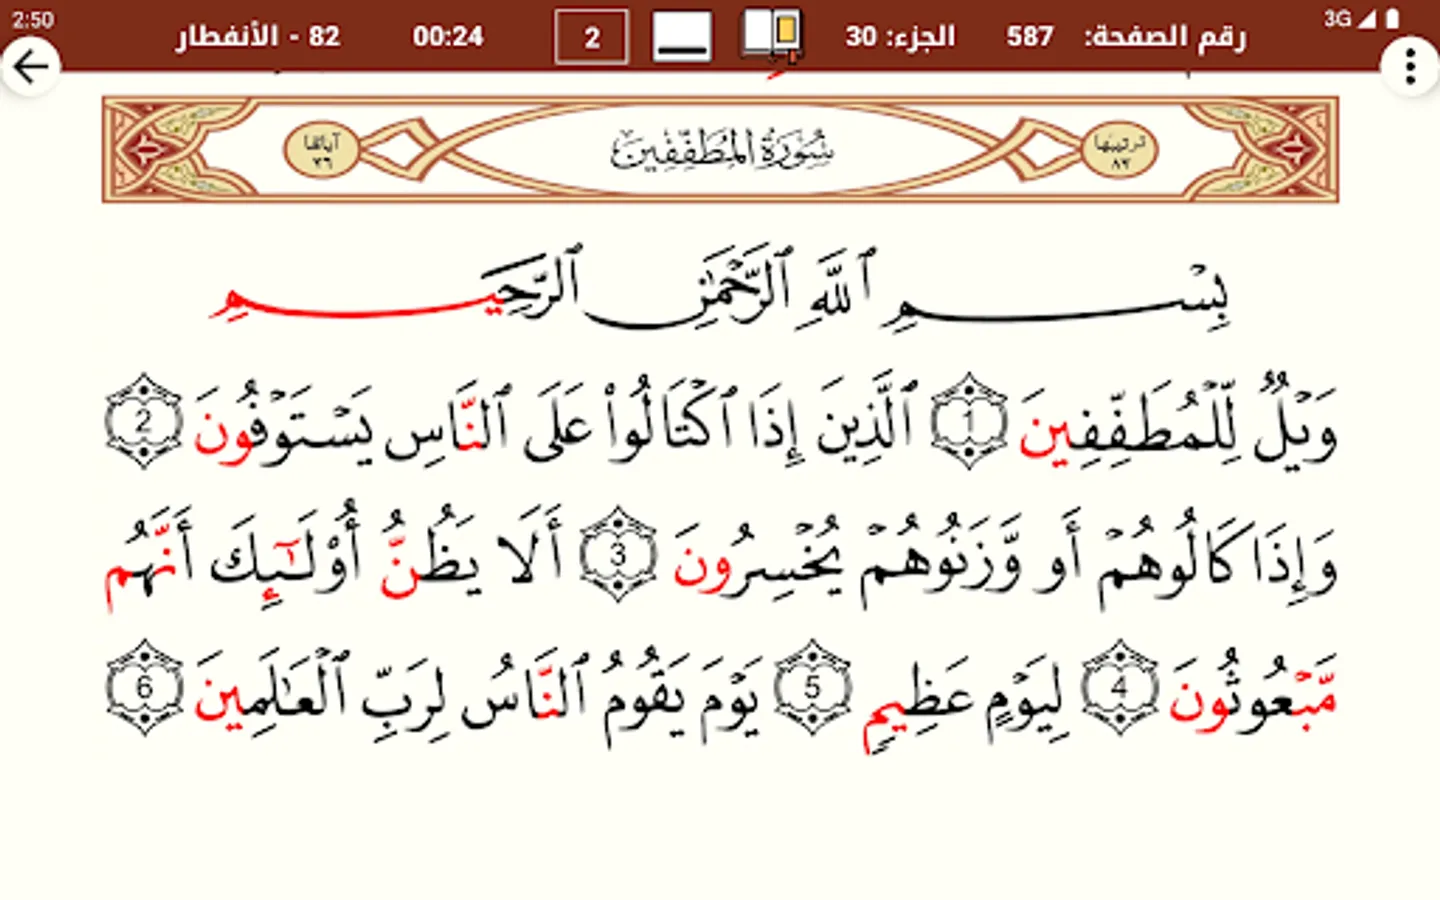
Task: Select verse marker number 5
Action: 814,688
